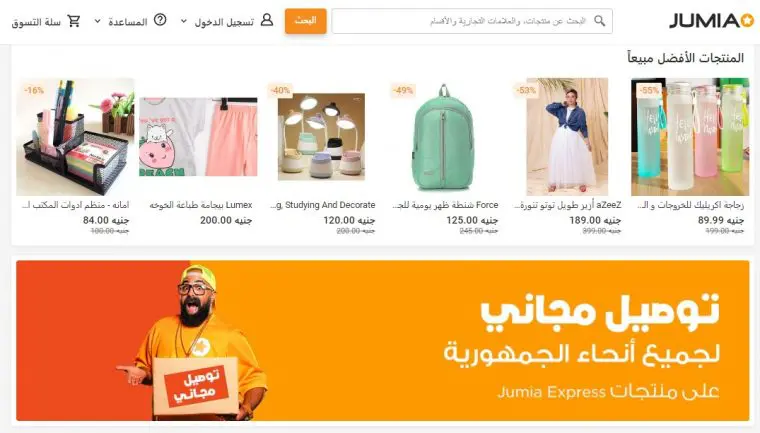Image resolution: width=760 pixels, height=433 pixels.
Task: Click the -16% badge on desk organizer
Action: pos(34,90)
